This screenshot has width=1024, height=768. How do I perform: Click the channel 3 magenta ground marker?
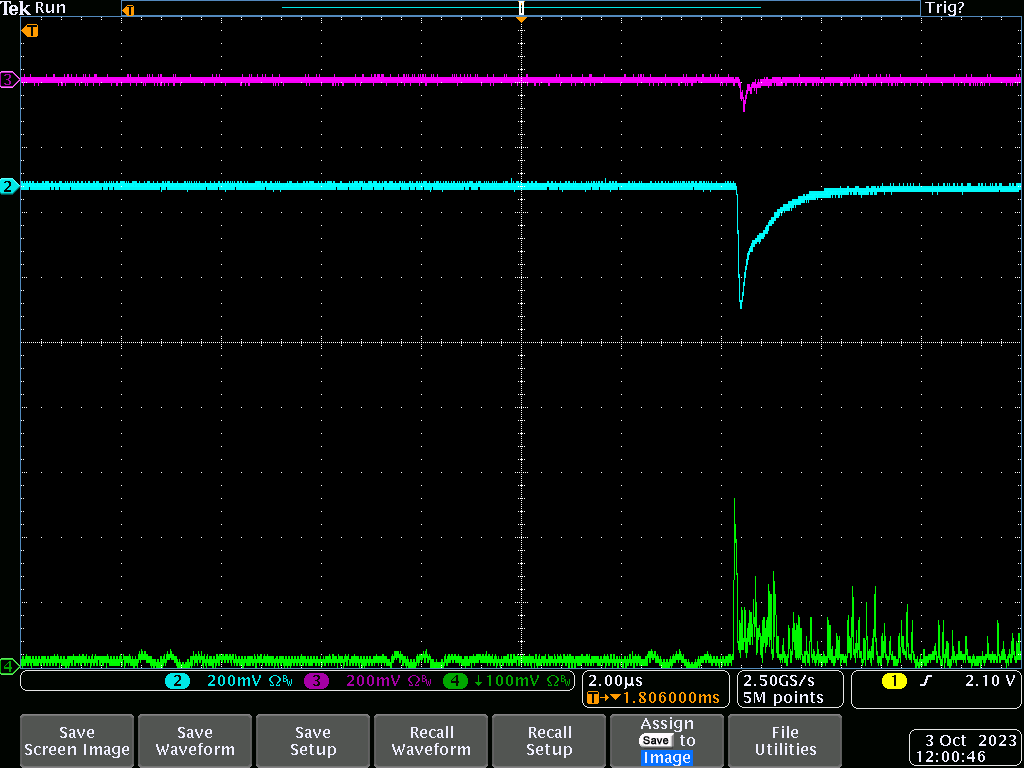point(9,80)
